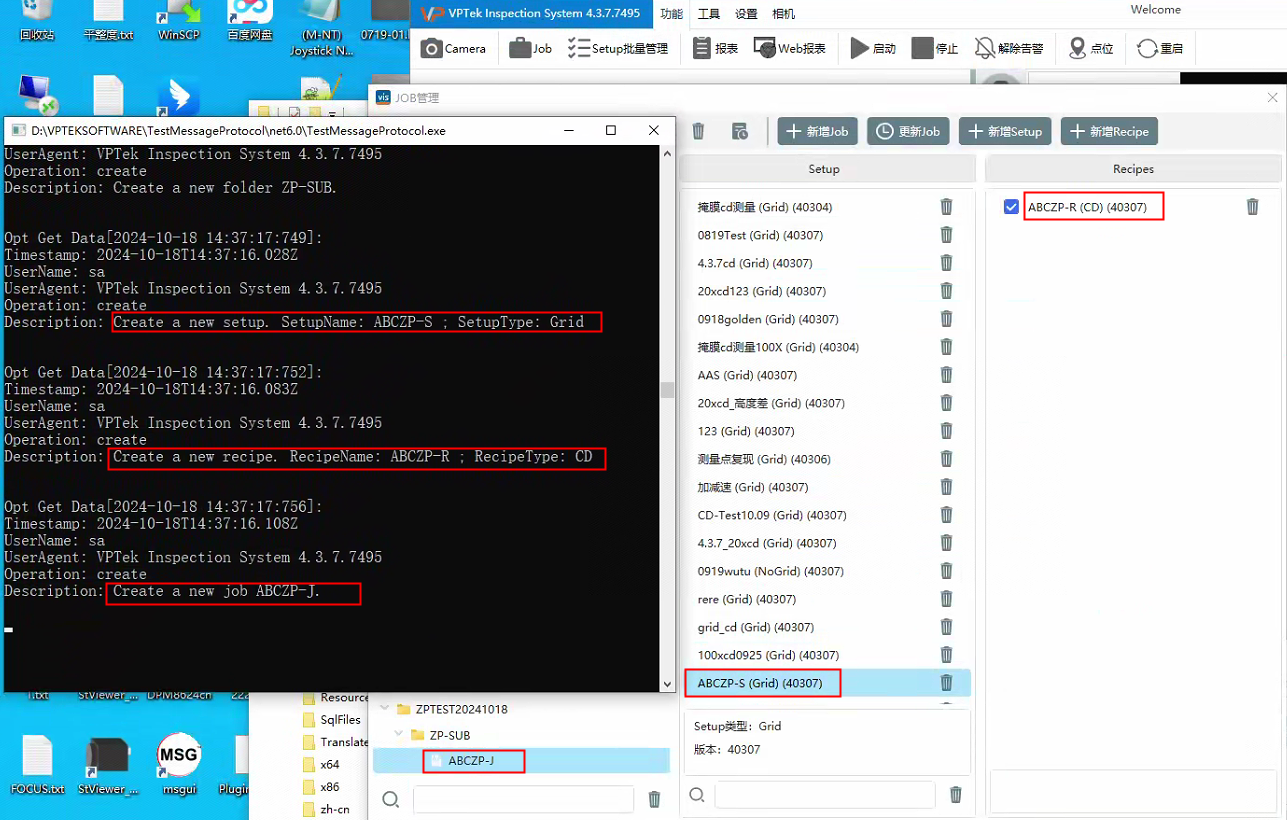
Task: Click the Recipes column header
Action: pyautogui.click(x=1133, y=169)
